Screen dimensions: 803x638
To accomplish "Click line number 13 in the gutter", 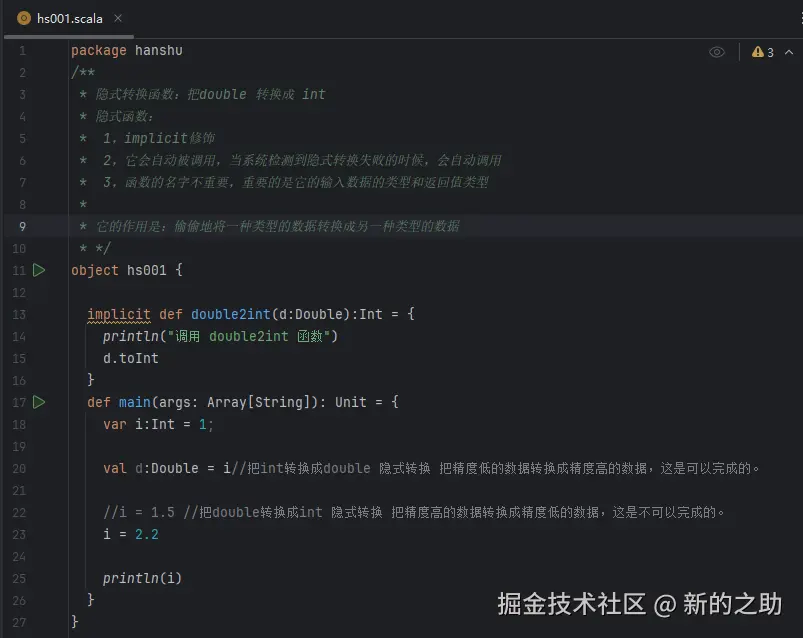I will click(x=21, y=313).
